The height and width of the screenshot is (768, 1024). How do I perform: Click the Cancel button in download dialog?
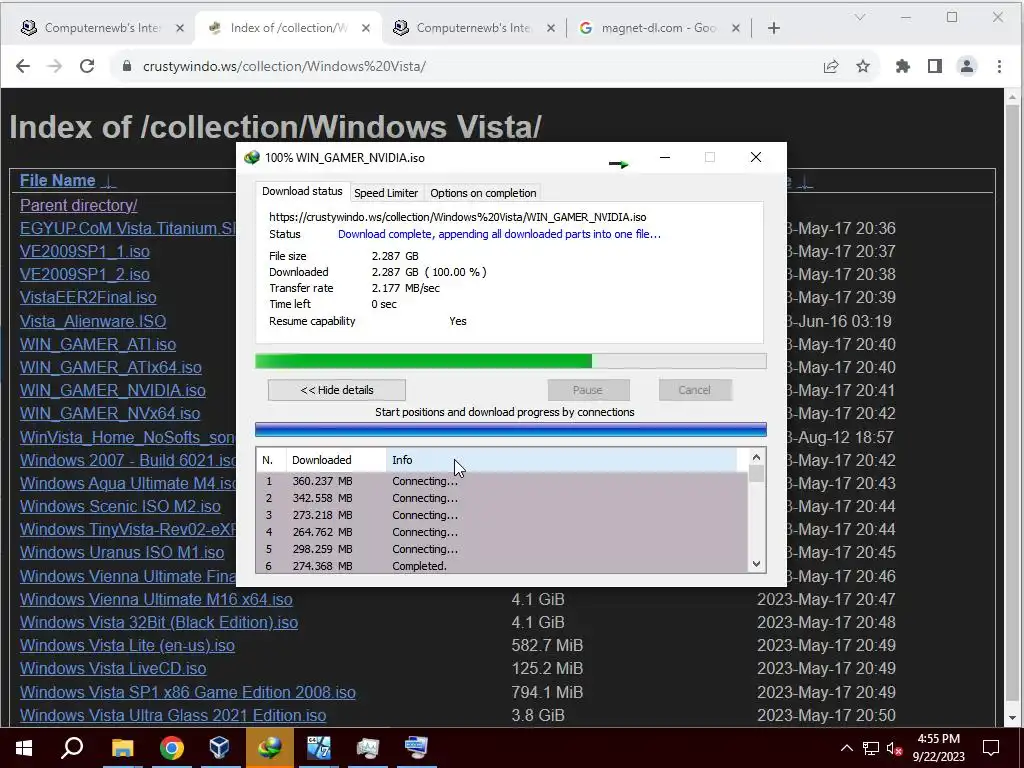694,390
